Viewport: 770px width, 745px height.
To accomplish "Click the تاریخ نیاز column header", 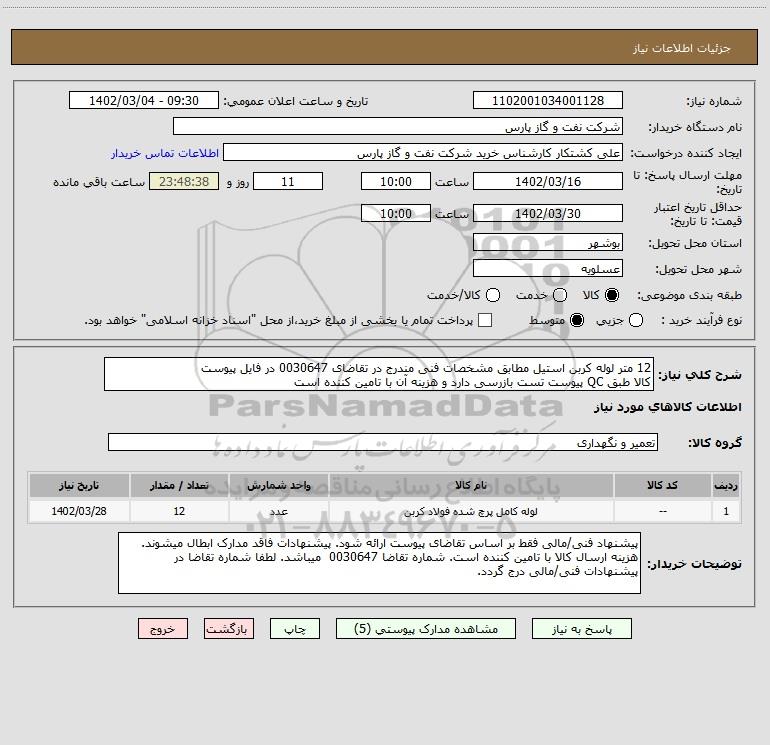I will (x=79, y=486).
